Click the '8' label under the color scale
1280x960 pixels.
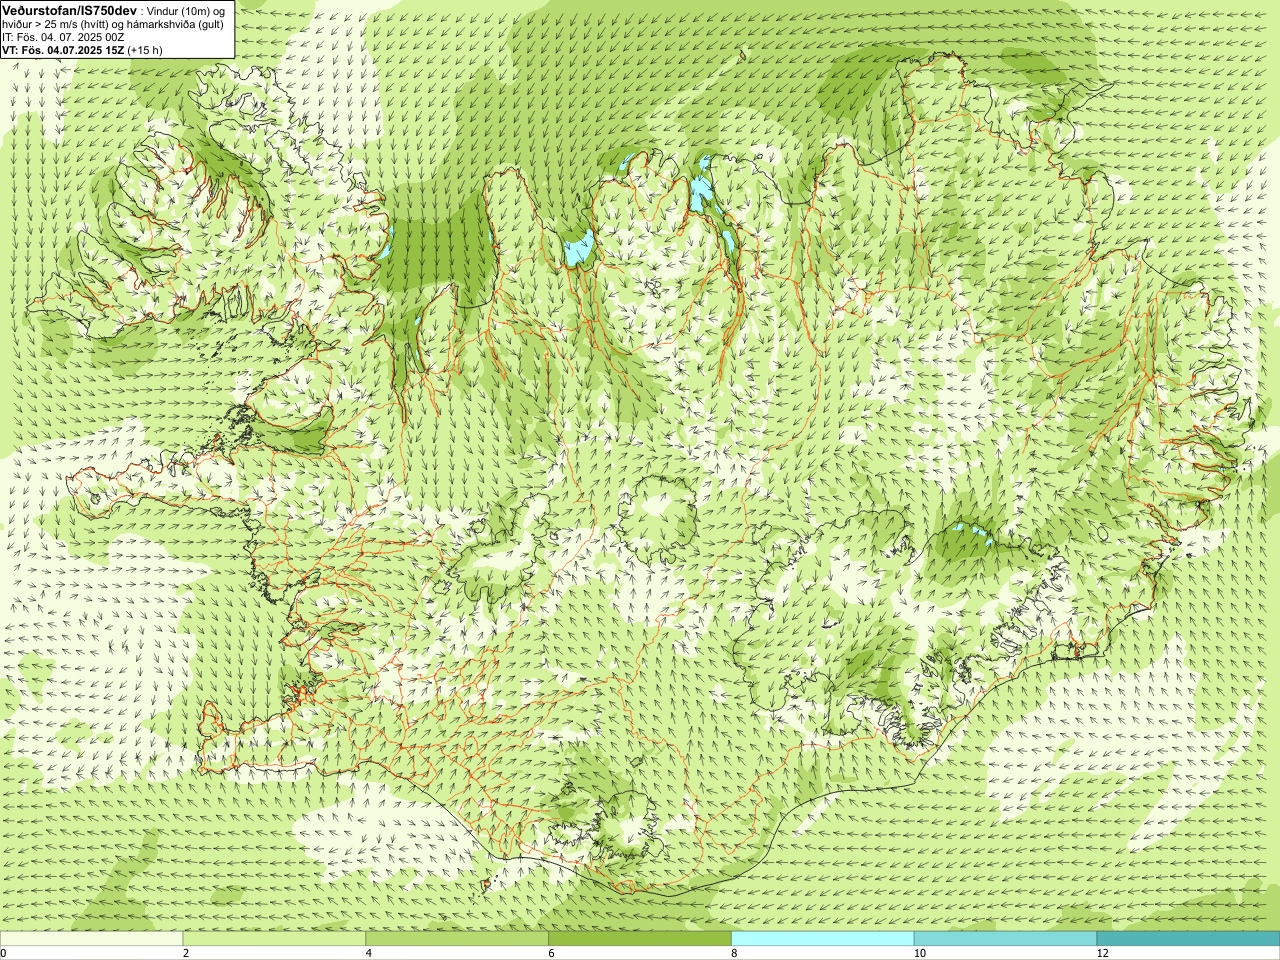tap(734, 953)
